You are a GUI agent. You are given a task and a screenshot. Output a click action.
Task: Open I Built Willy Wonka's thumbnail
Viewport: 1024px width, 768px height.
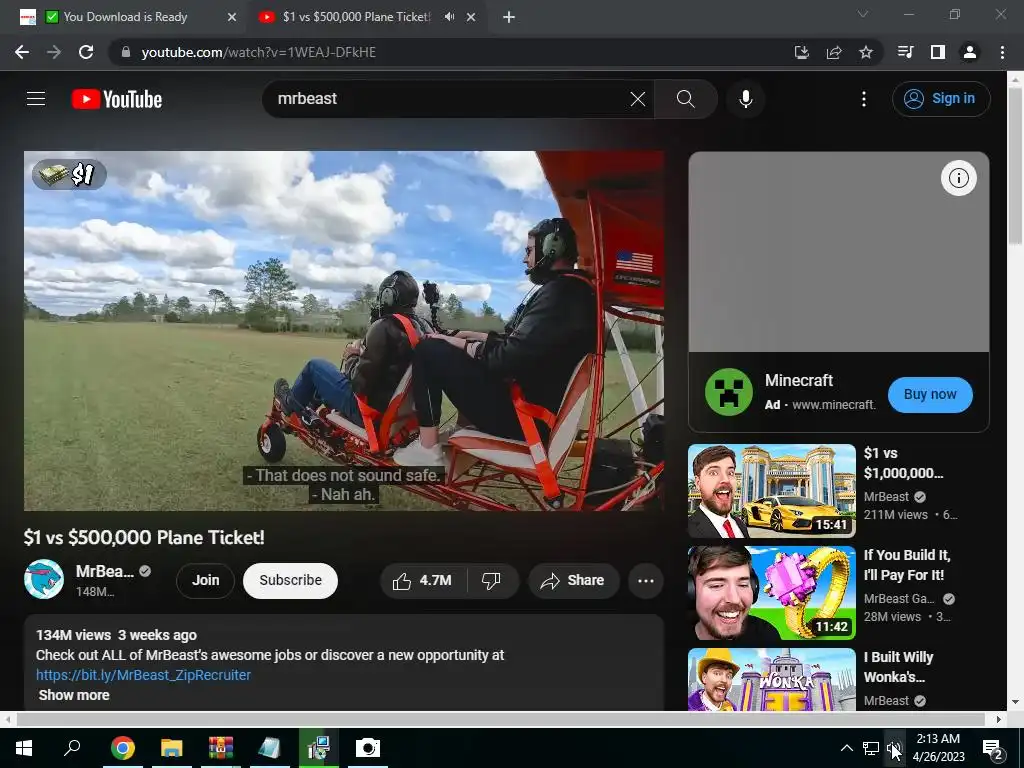coord(771,679)
